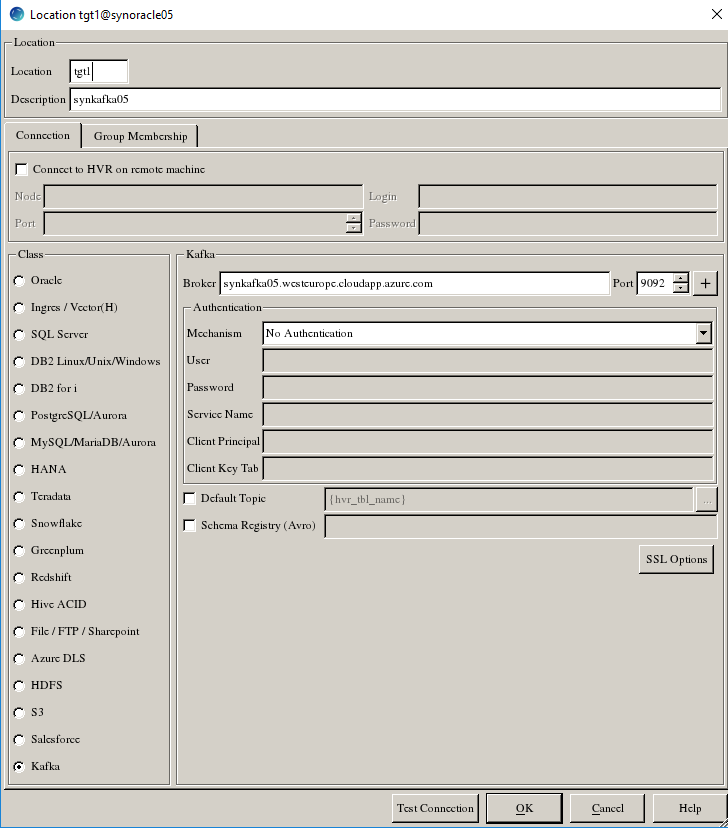The image size is (728, 828).
Task: Tick the Default Topic checkbox
Action: pyautogui.click(x=189, y=498)
